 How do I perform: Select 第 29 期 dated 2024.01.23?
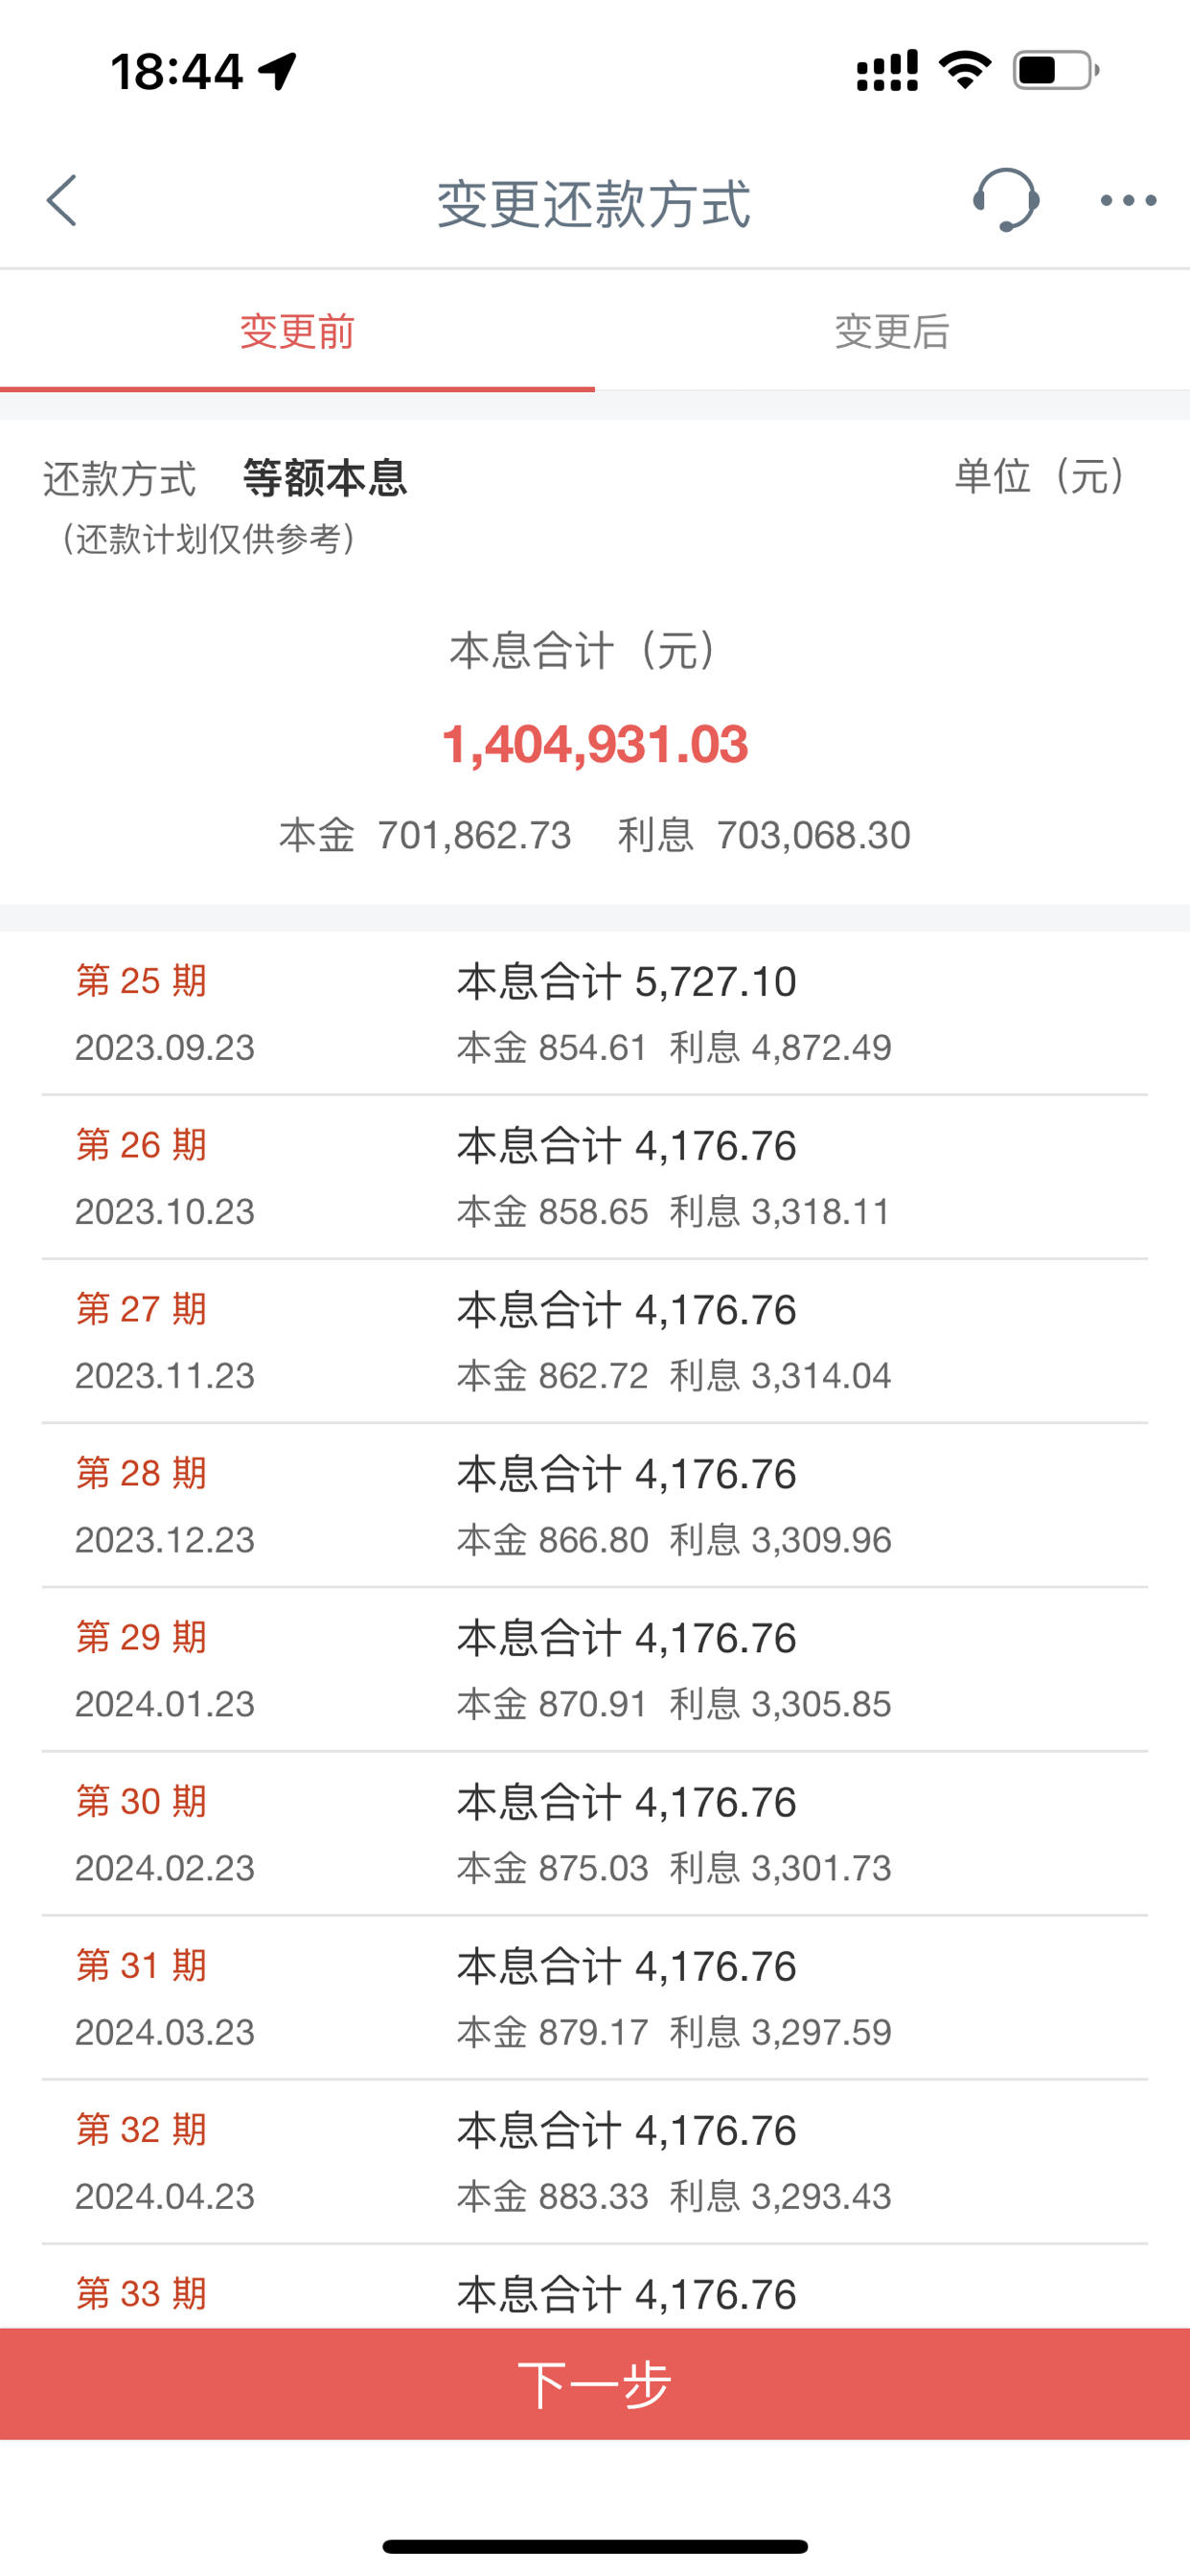(x=595, y=1669)
